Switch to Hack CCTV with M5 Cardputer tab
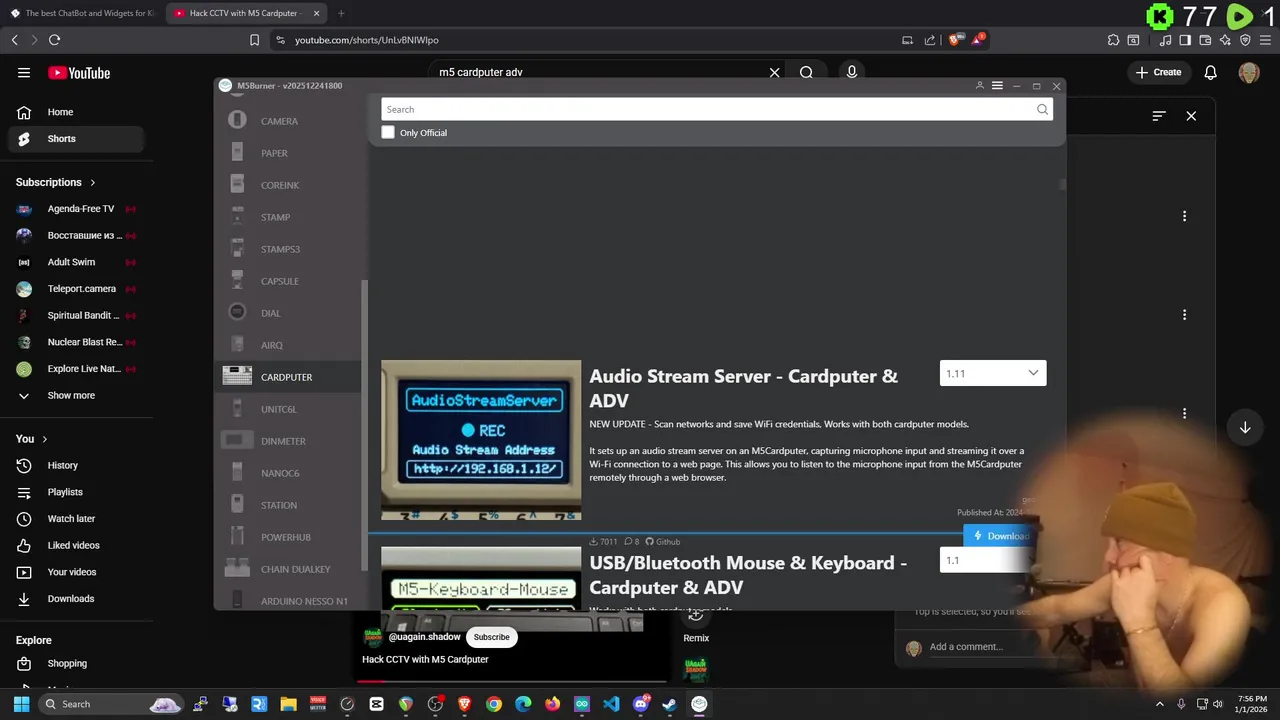 click(x=246, y=13)
